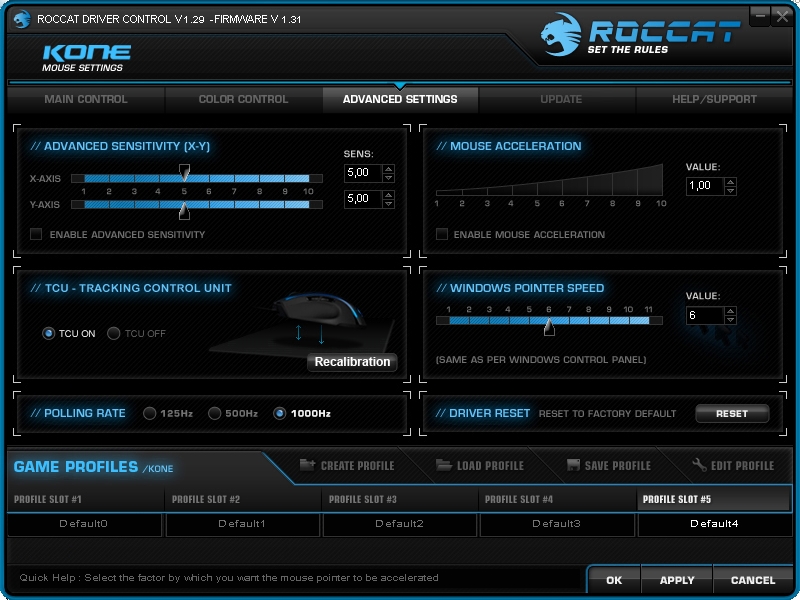The image size is (800, 600).
Task: Select Profile Slot #2 tab
Action: (x=243, y=499)
